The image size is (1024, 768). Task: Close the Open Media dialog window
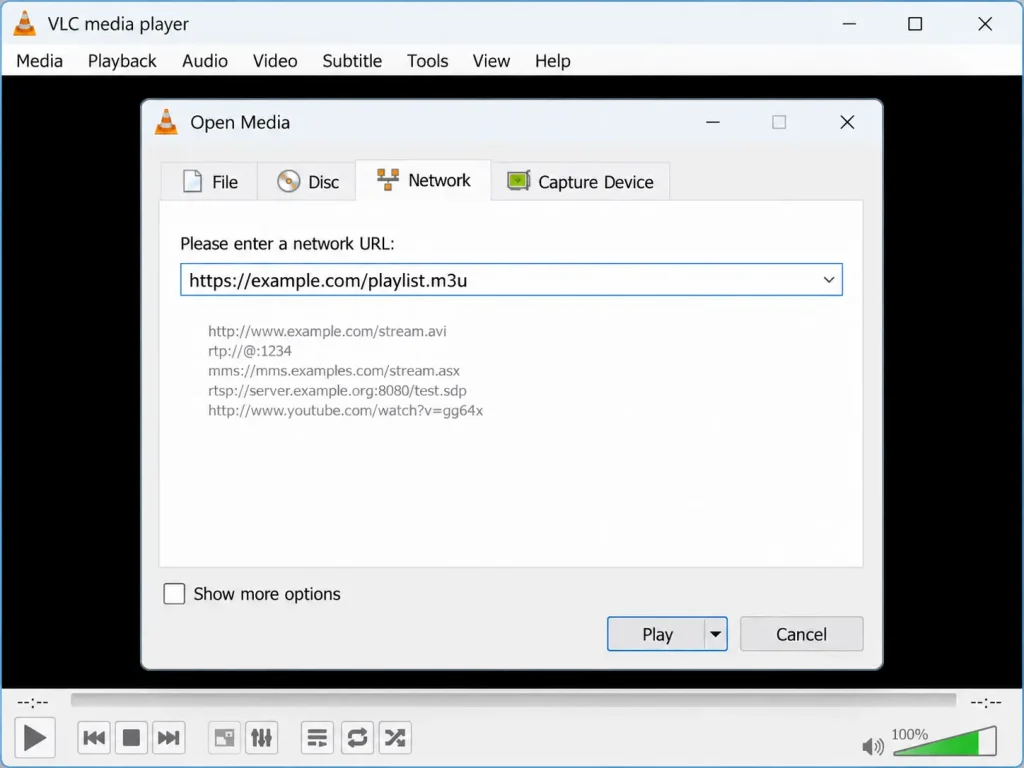click(x=847, y=122)
